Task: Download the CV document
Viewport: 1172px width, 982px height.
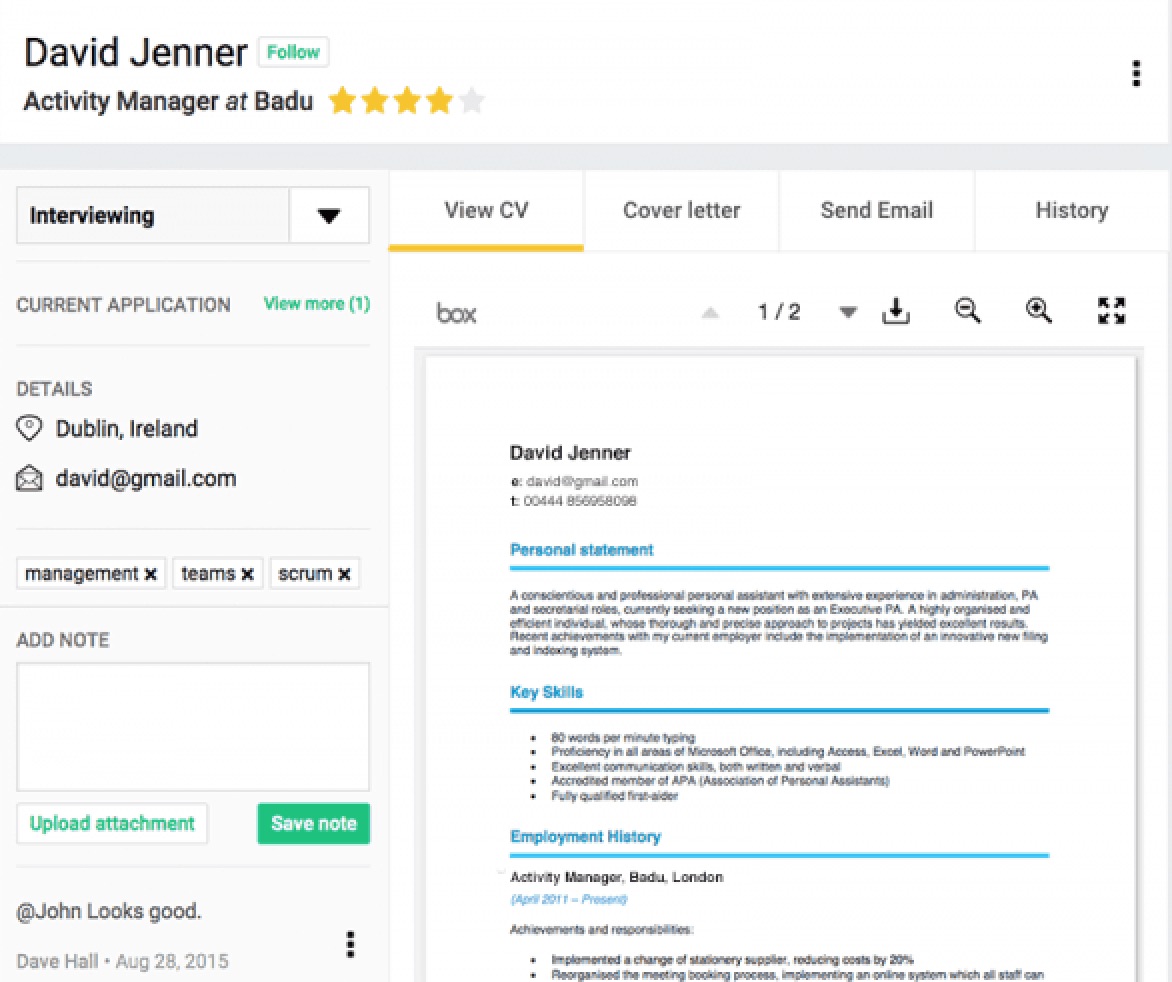Action: 896,312
